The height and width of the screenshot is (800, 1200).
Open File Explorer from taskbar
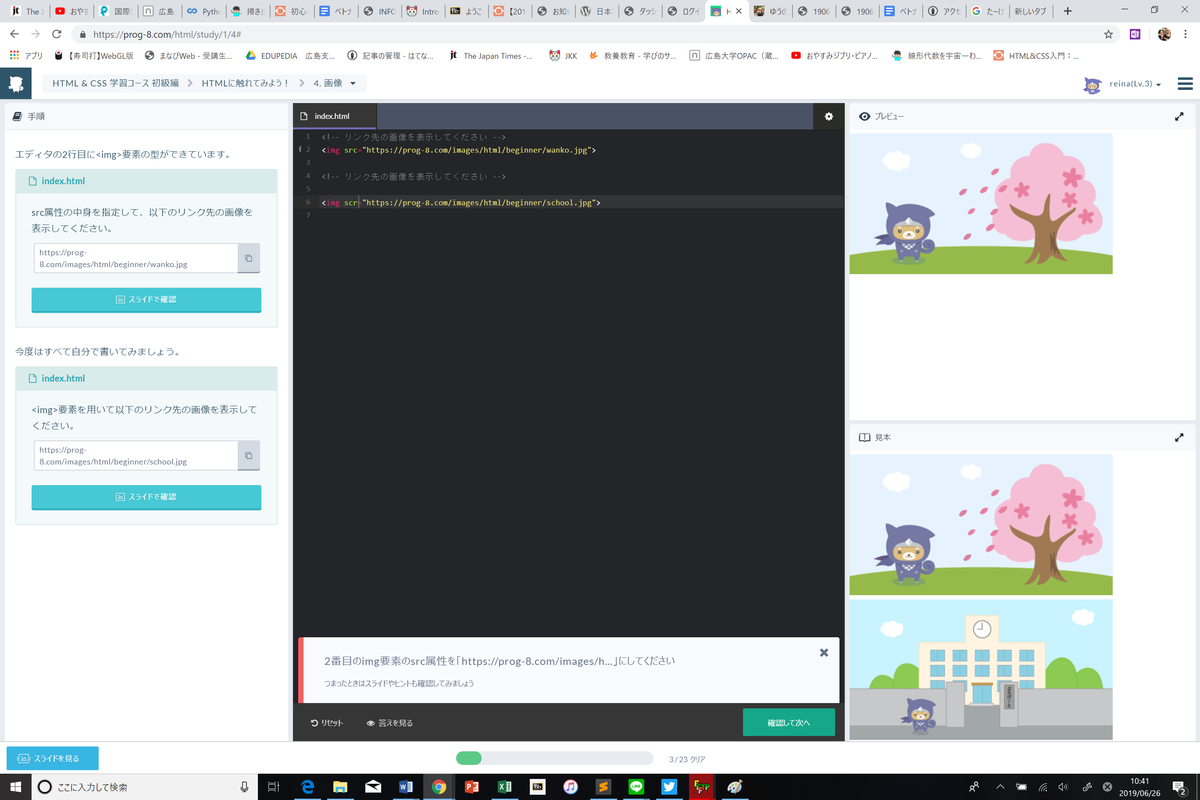coord(340,787)
